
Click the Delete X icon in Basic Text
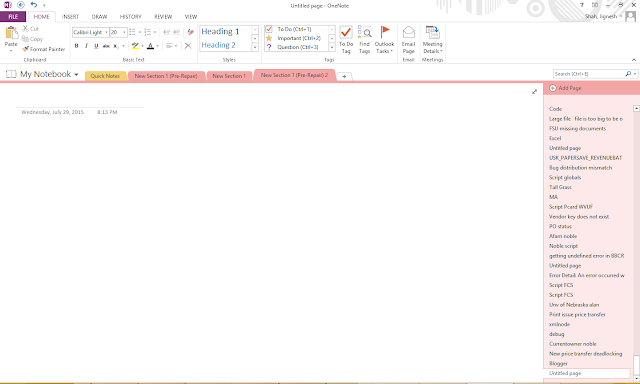tap(188, 46)
